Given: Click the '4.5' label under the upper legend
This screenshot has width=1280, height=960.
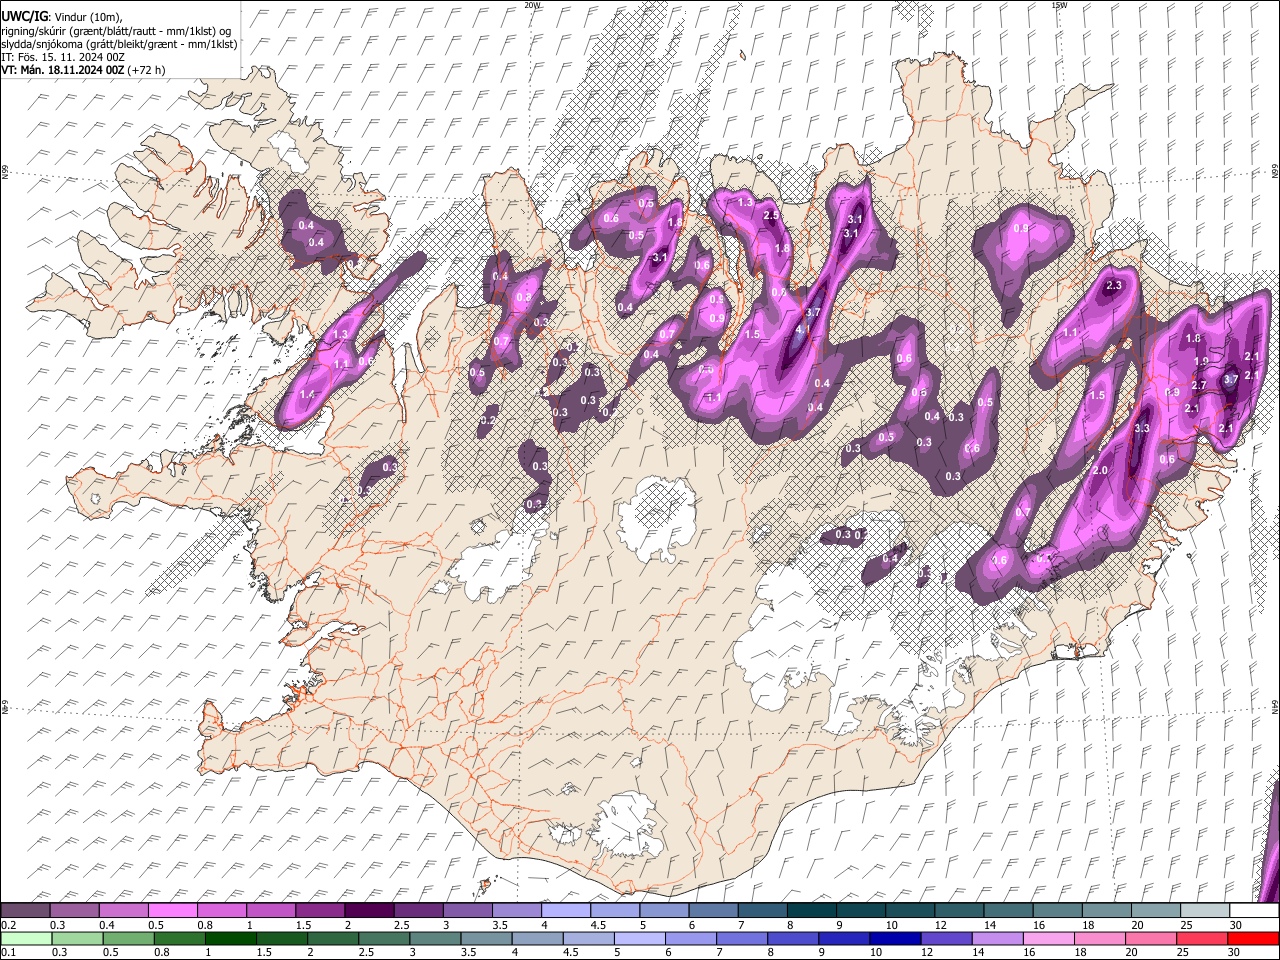Looking at the screenshot, I should (598, 925).
